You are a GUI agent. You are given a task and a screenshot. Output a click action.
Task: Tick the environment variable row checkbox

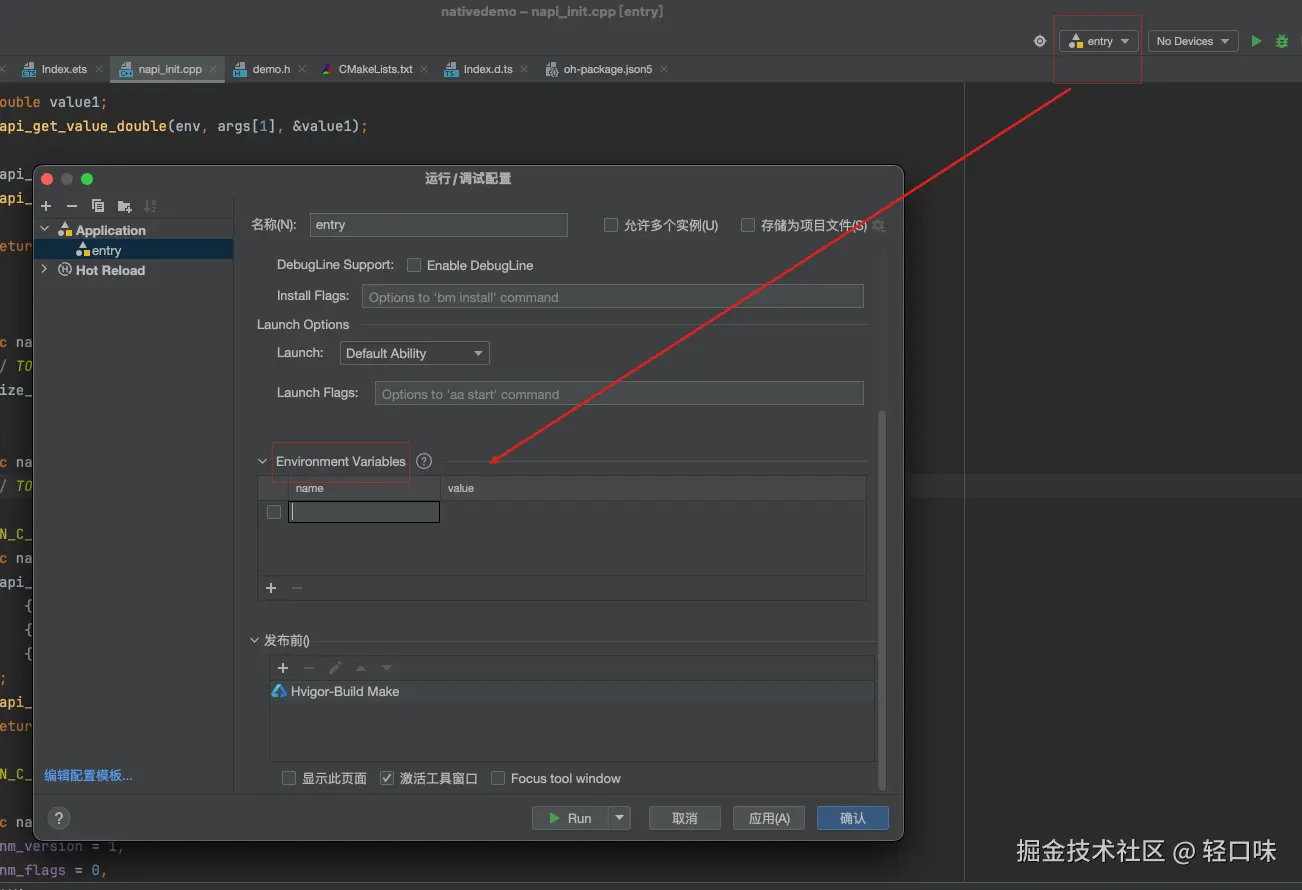pyautogui.click(x=274, y=512)
